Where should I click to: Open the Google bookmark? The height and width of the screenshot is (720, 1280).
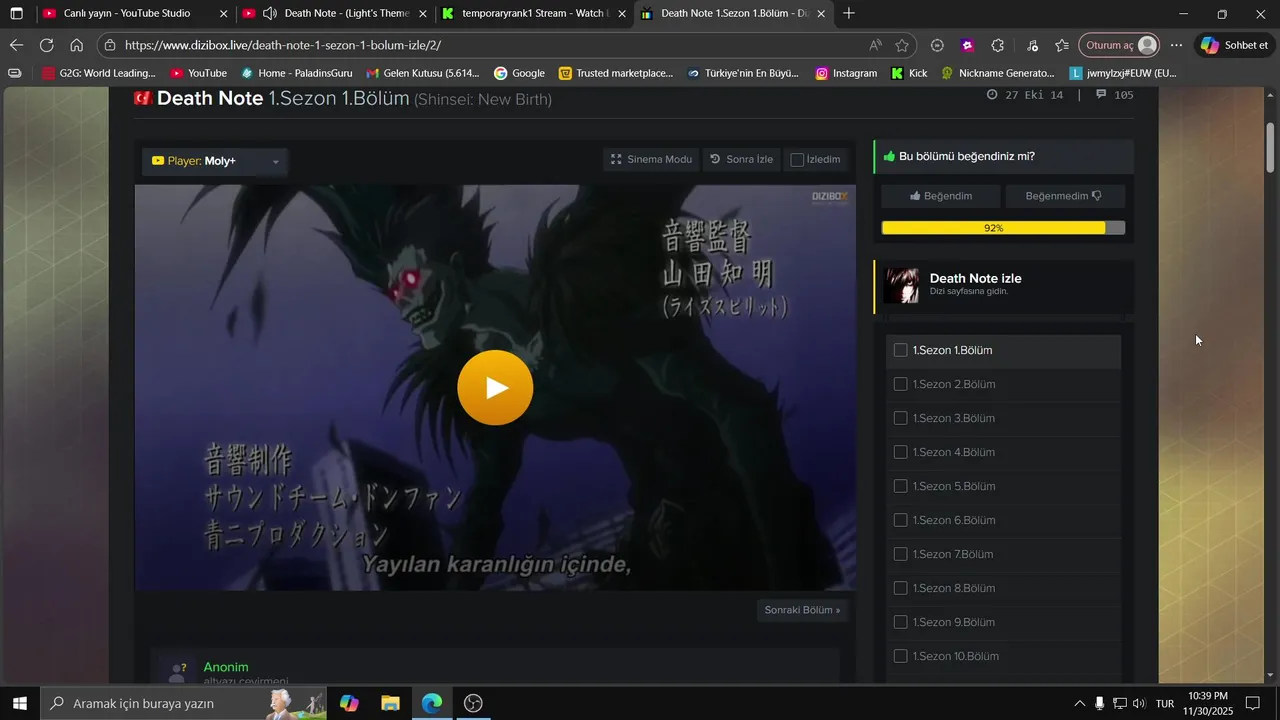coord(519,73)
